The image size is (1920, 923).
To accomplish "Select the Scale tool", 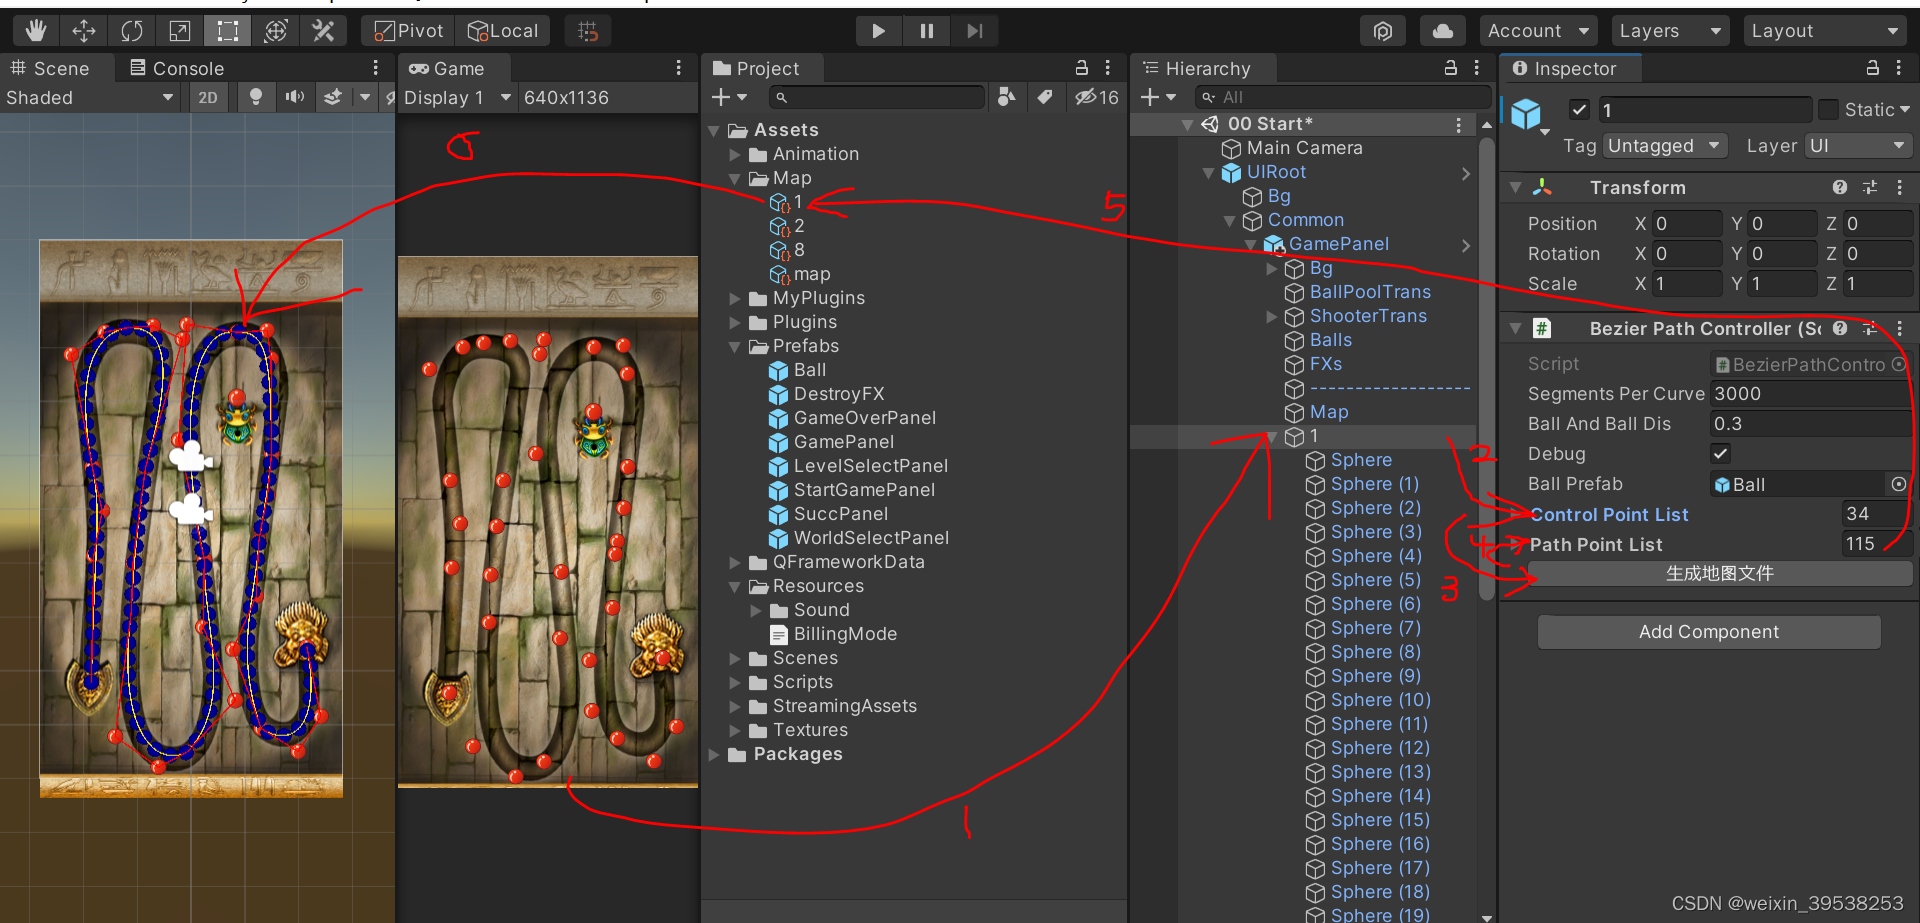I will coord(180,31).
